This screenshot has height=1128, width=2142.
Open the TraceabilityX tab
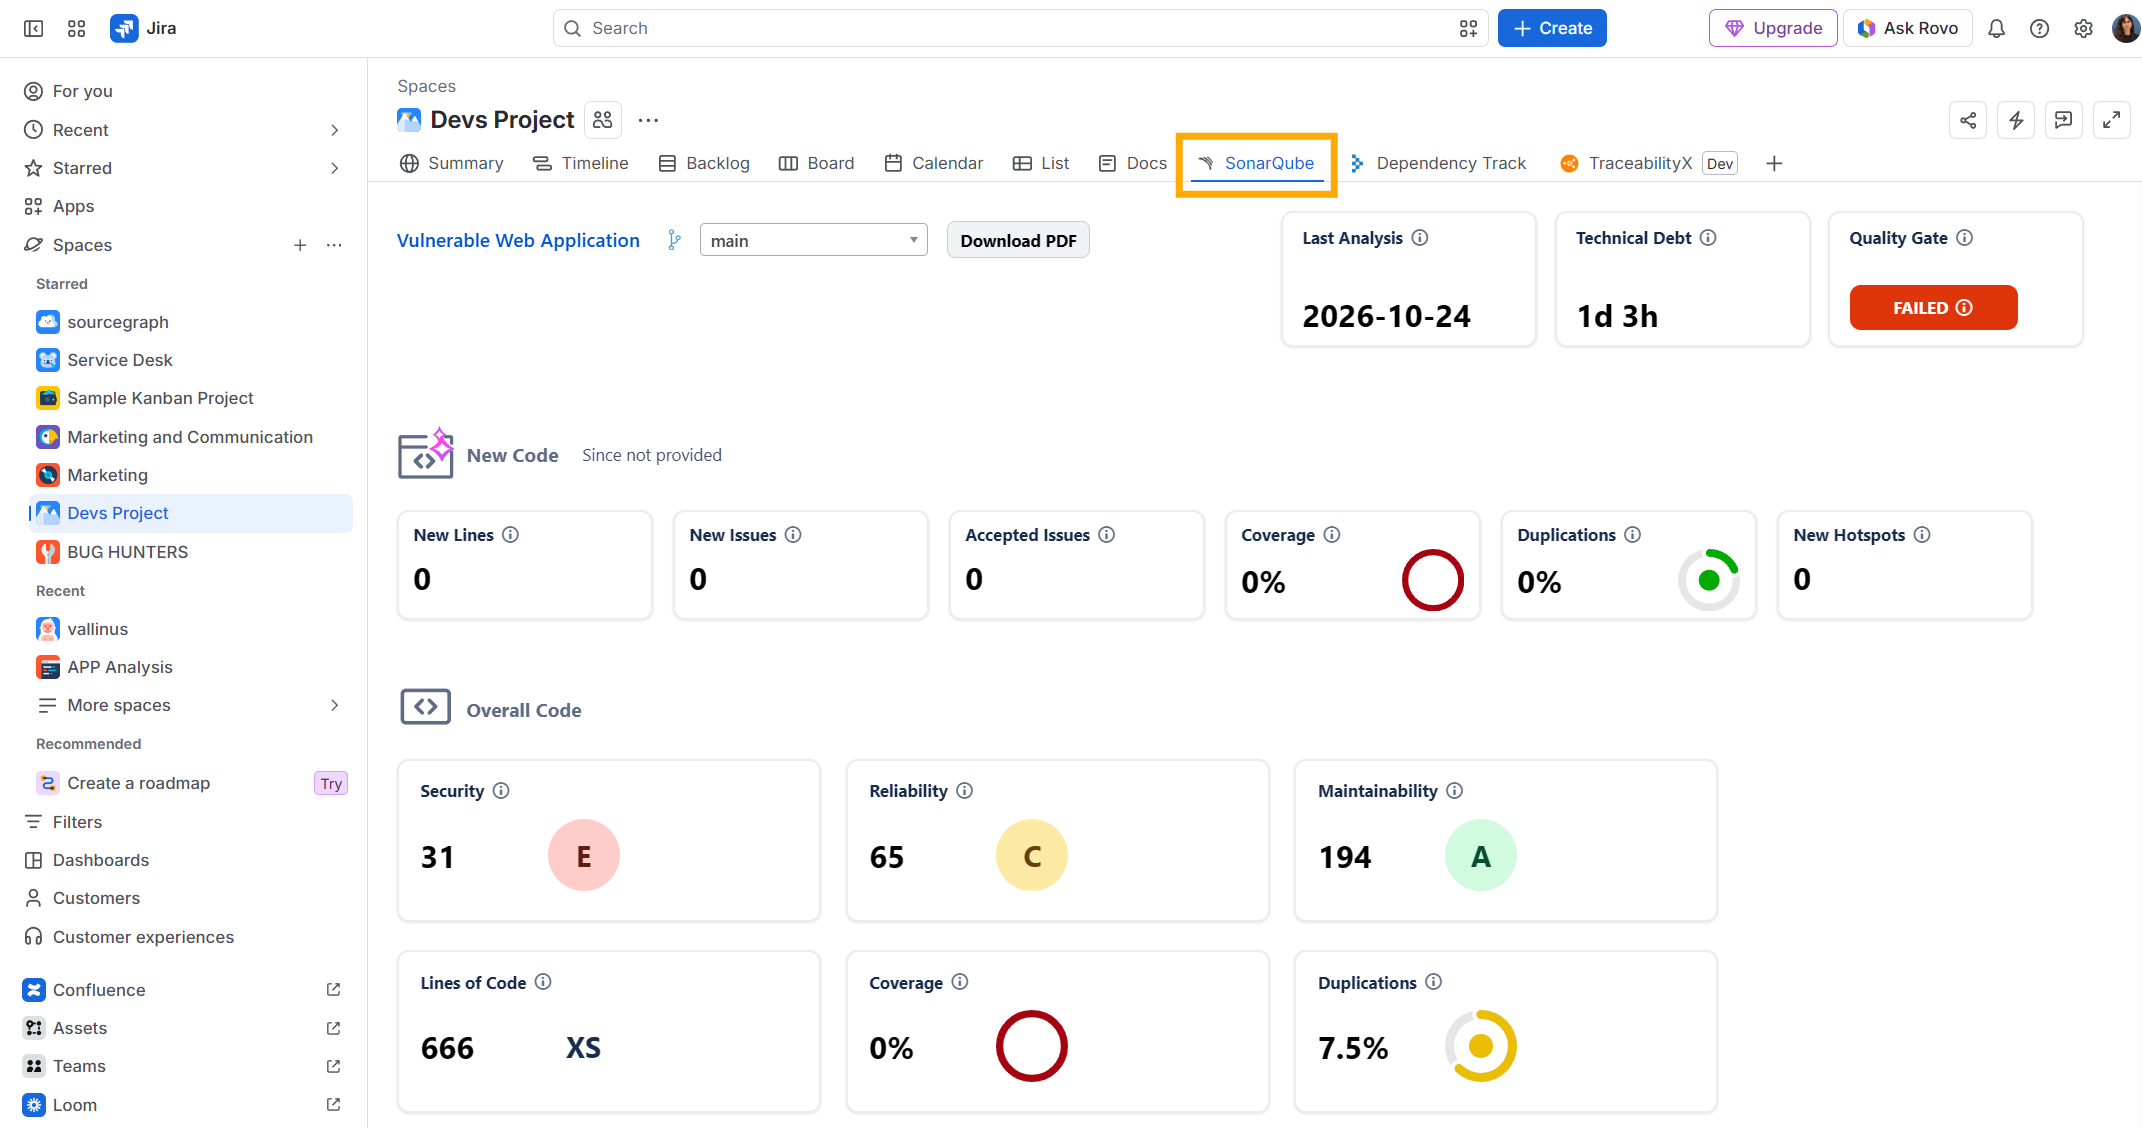tap(1648, 163)
